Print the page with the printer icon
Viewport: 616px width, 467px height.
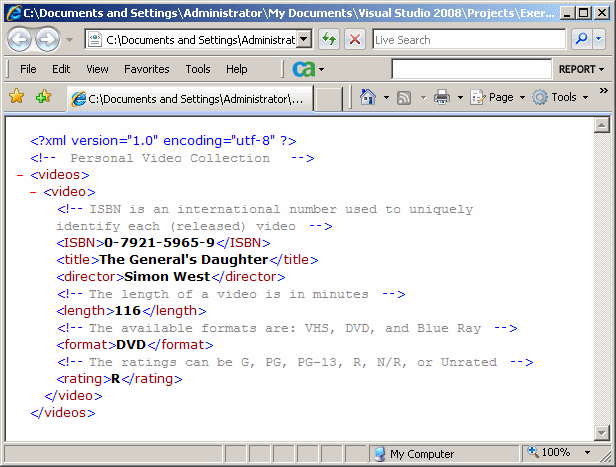pos(442,97)
